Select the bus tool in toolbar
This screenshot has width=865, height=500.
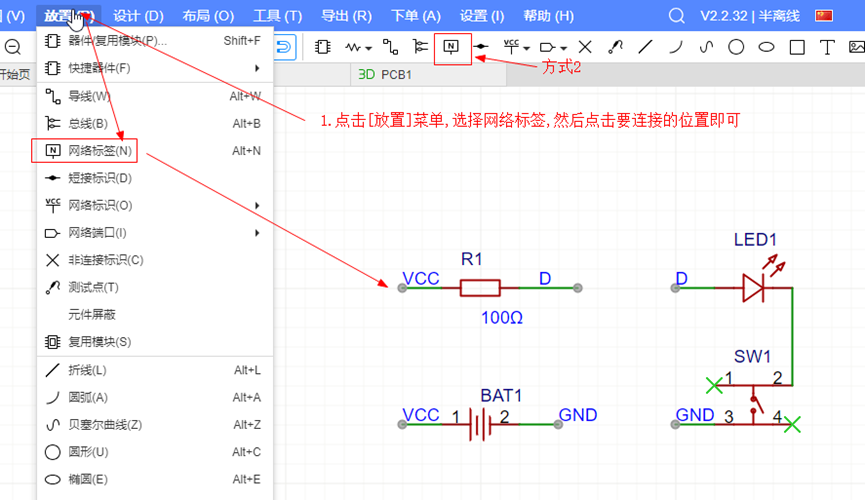click(420, 47)
